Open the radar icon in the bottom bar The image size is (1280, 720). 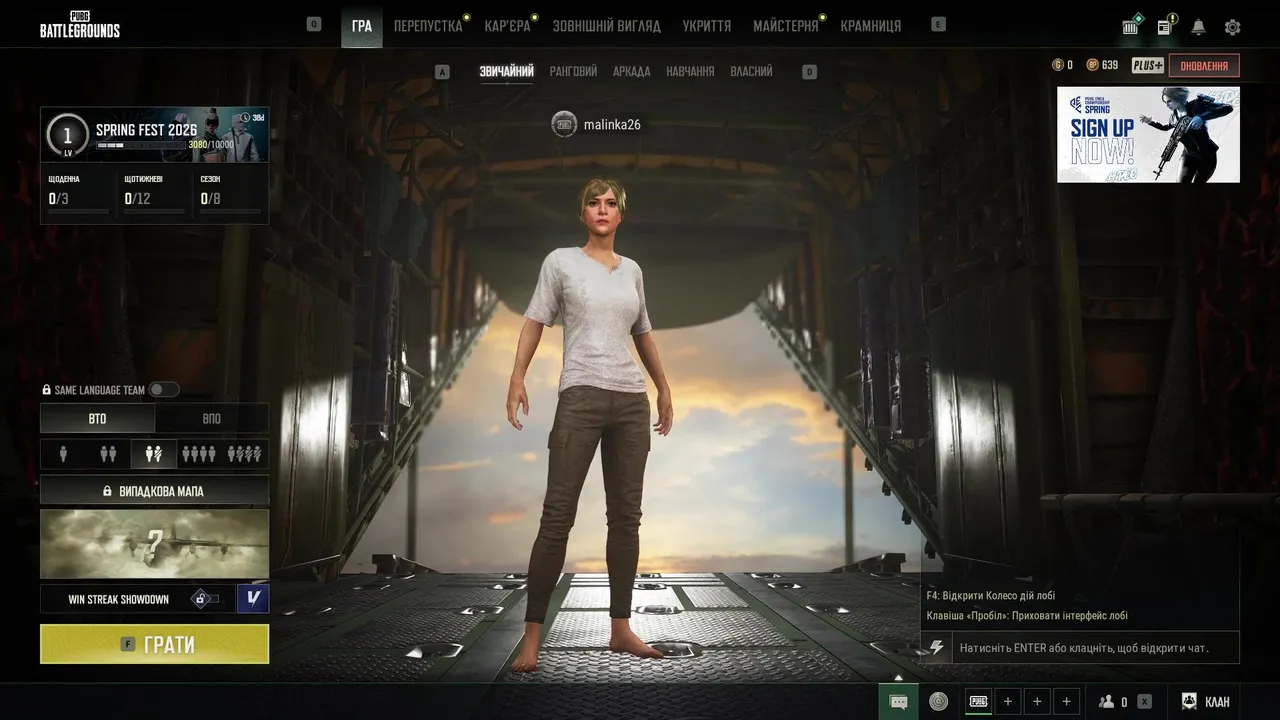pyautogui.click(x=938, y=702)
